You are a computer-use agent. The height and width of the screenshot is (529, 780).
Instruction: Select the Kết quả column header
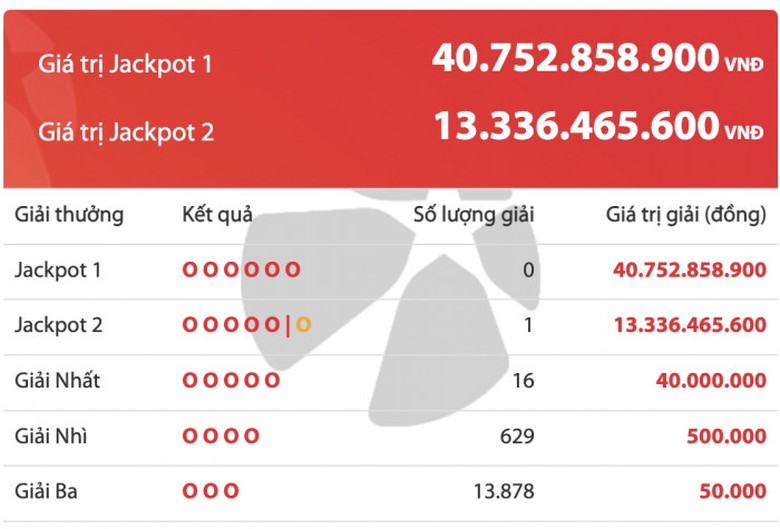[218, 214]
